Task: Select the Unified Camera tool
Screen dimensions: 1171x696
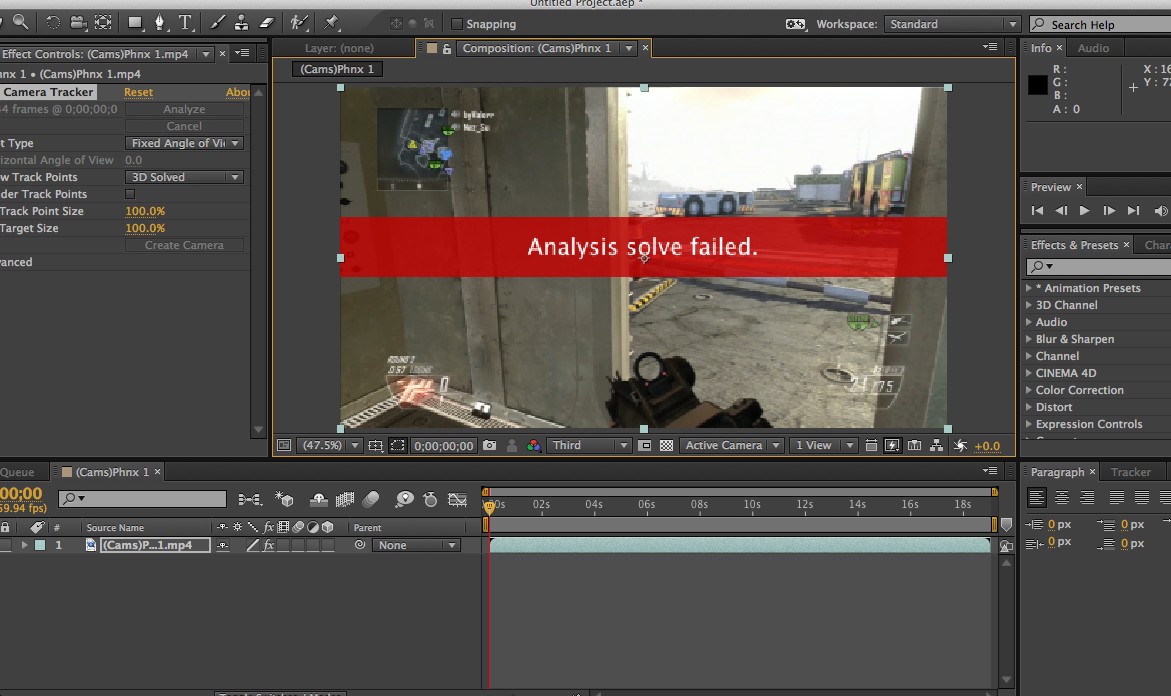Action: [x=78, y=22]
